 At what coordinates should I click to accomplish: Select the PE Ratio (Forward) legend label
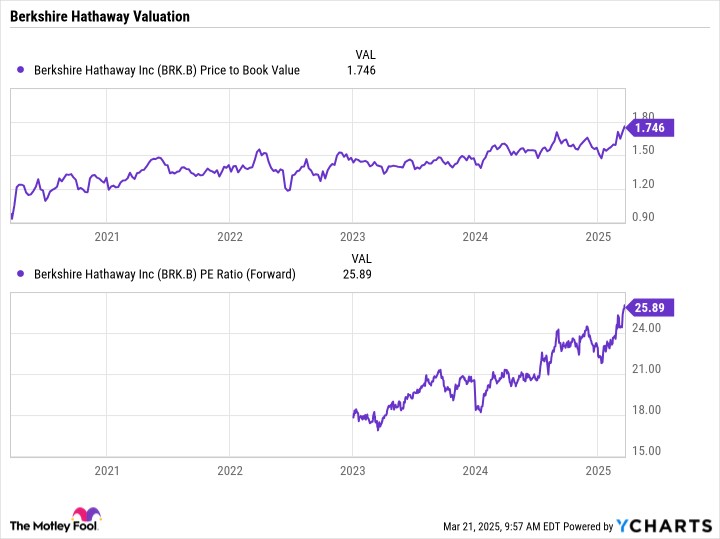click(x=165, y=274)
